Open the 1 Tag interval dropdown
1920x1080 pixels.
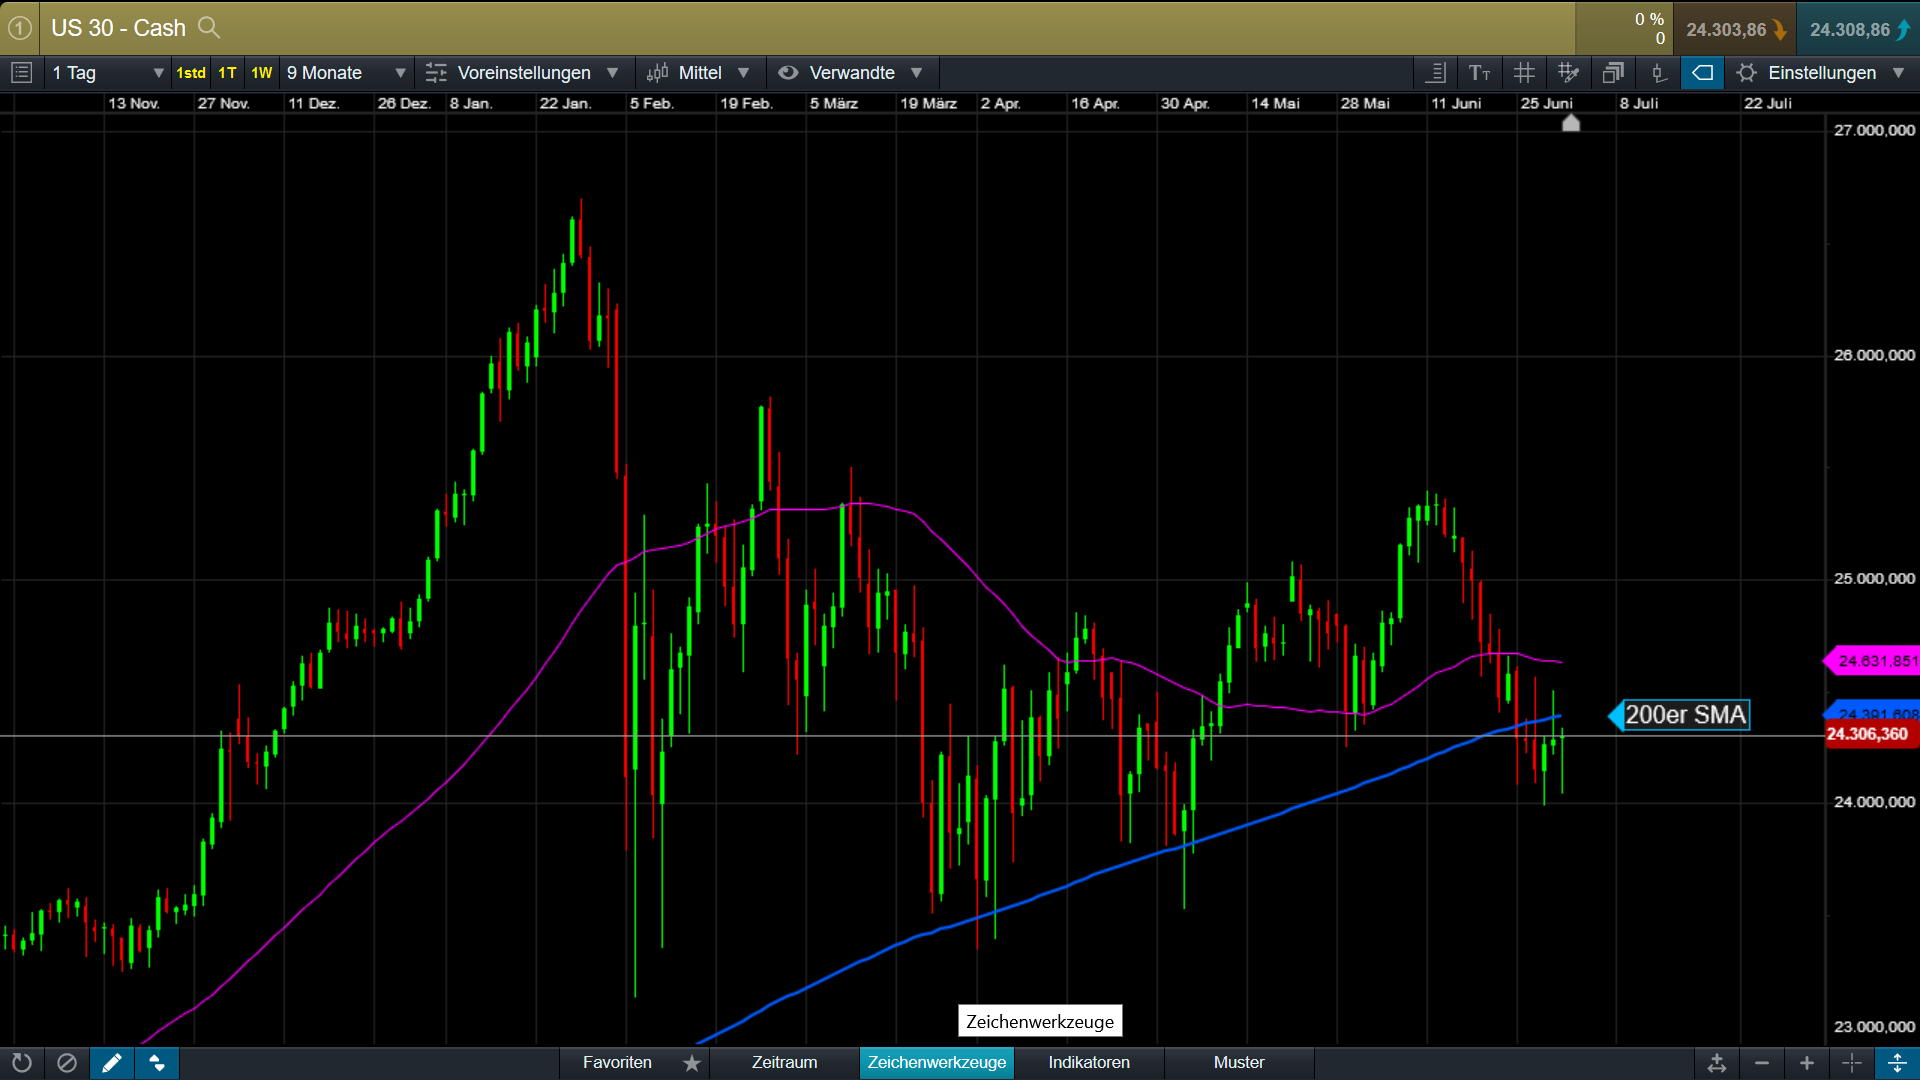107,73
